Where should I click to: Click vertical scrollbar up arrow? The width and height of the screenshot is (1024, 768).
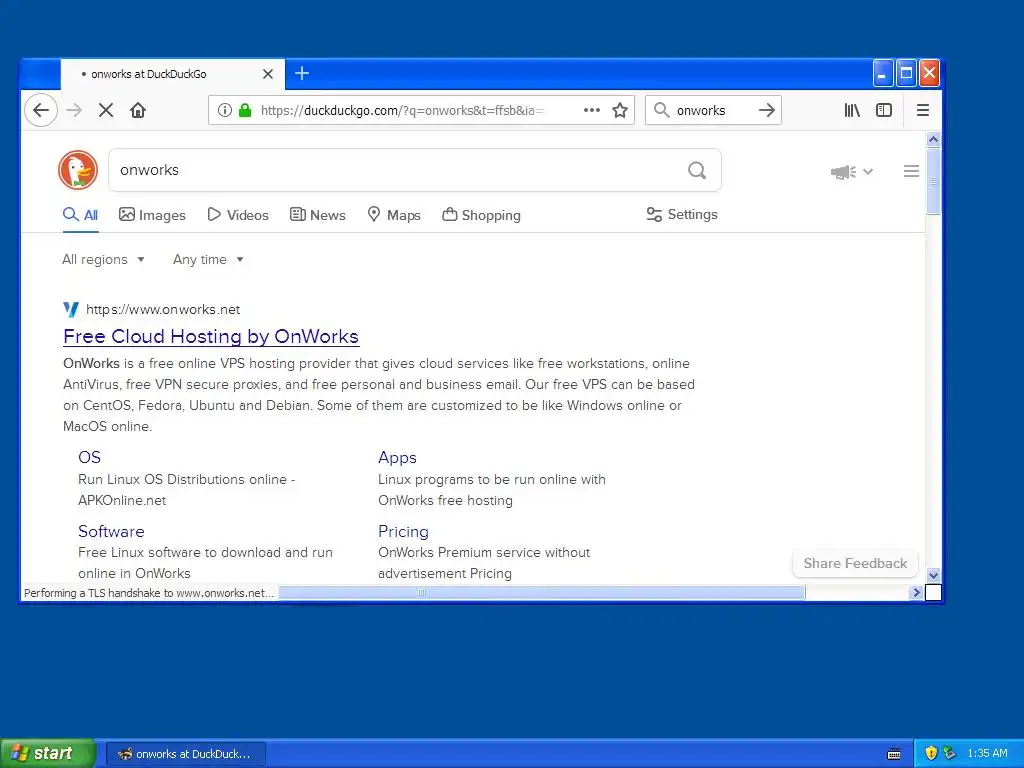pyautogui.click(x=933, y=139)
